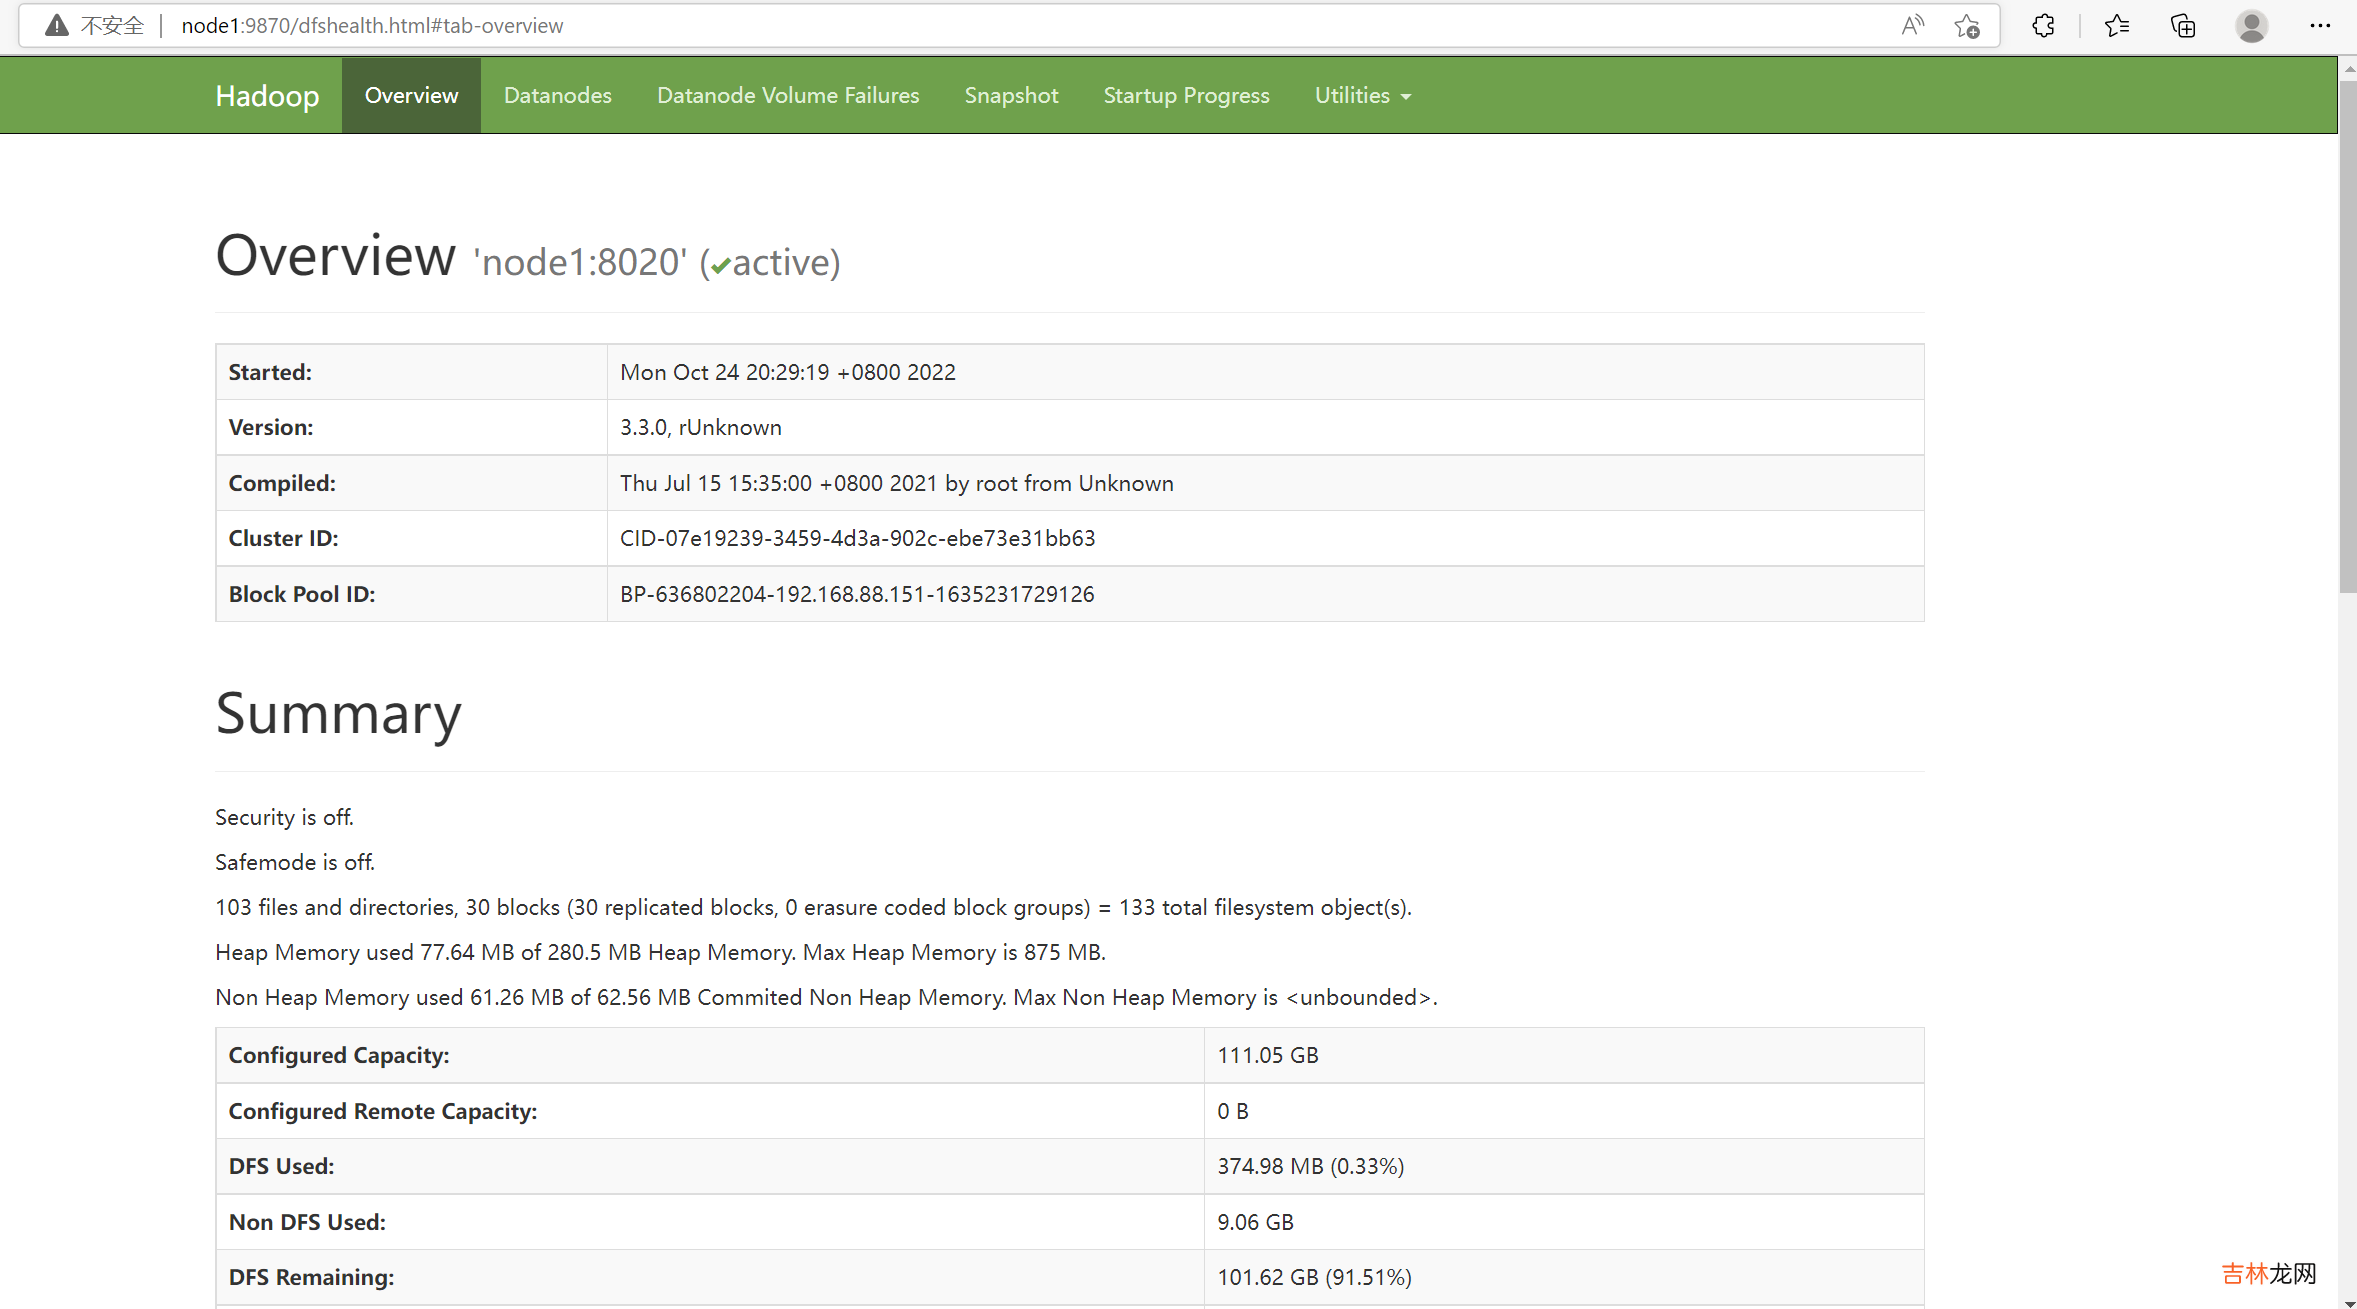
Task: Click the 'Compiled:' row label
Action: pyautogui.click(x=282, y=483)
